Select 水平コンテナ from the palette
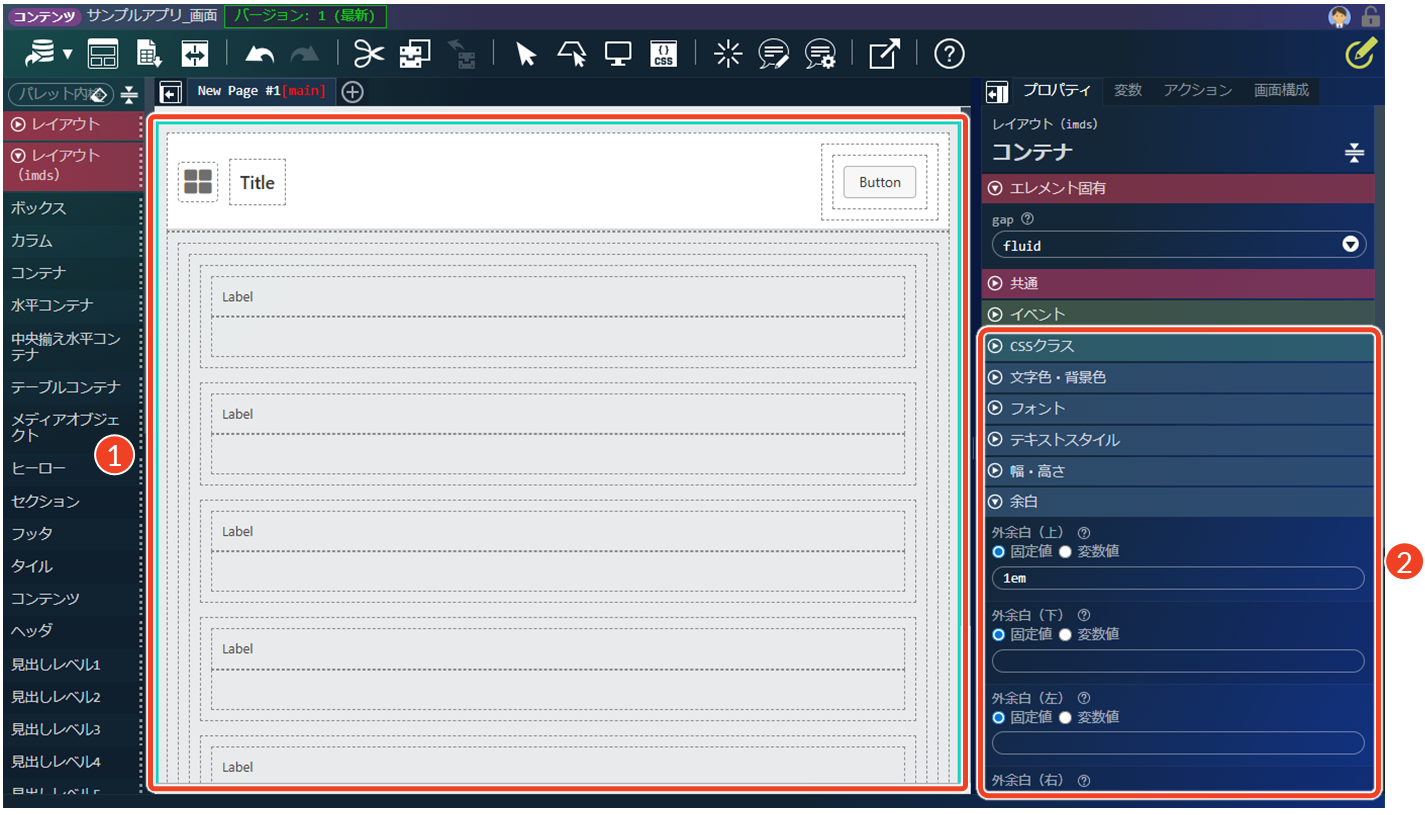The height and width of the screenshot is (815, 1425). coord(52,305)
